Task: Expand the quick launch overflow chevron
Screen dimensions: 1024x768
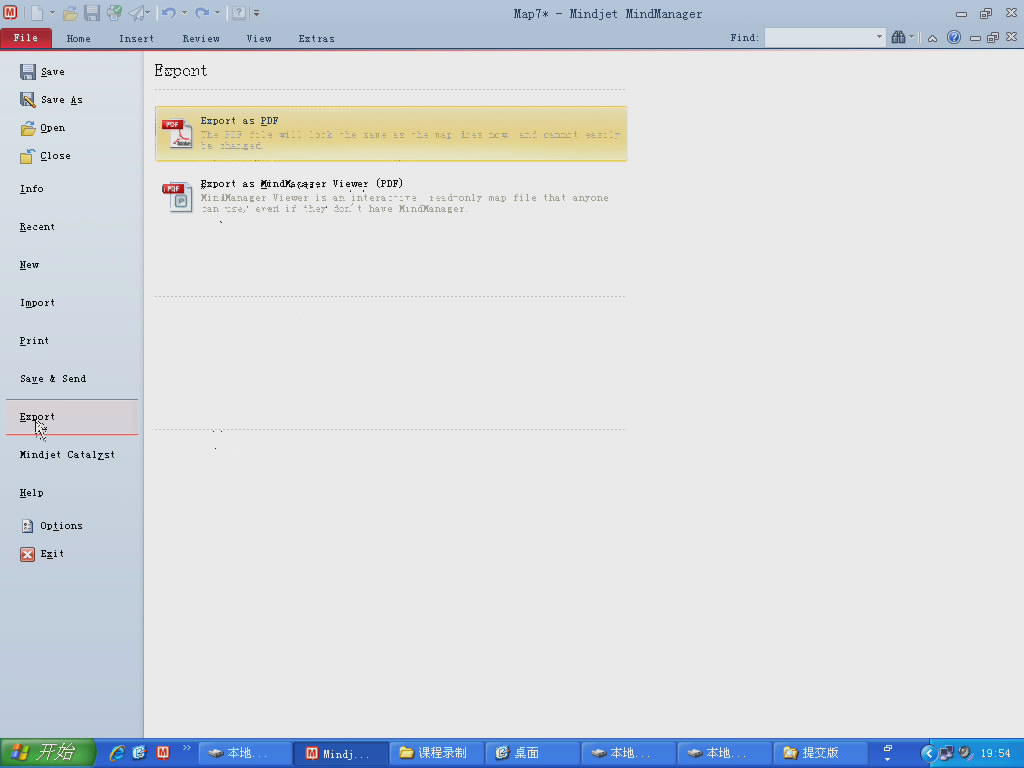Action: click(x=187, y=748)
